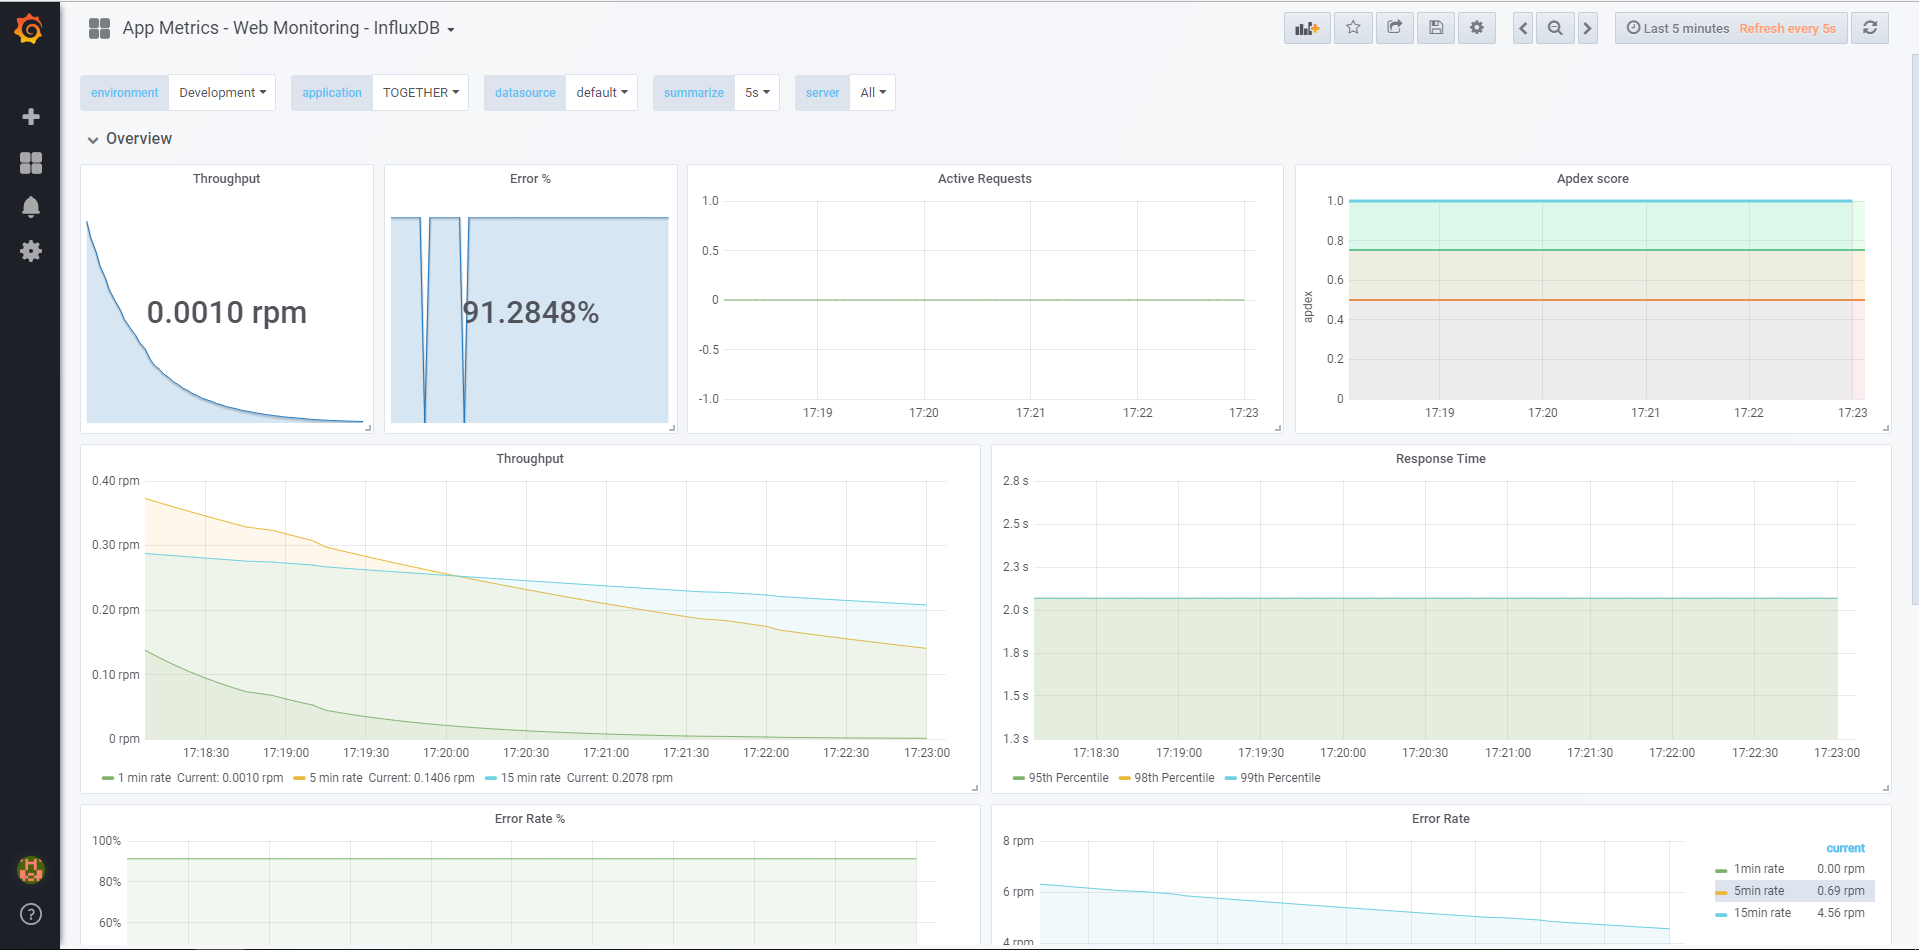
Task: Open the Help question mark icon
Action: [x=31, y=914]
